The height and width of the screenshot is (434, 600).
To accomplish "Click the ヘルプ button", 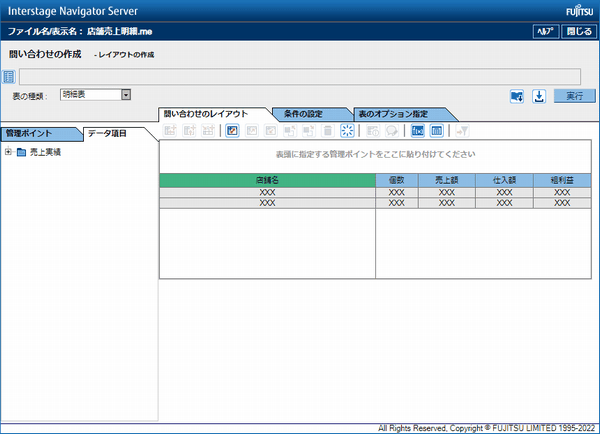I will pyautogui.click(x=546, y=31).
